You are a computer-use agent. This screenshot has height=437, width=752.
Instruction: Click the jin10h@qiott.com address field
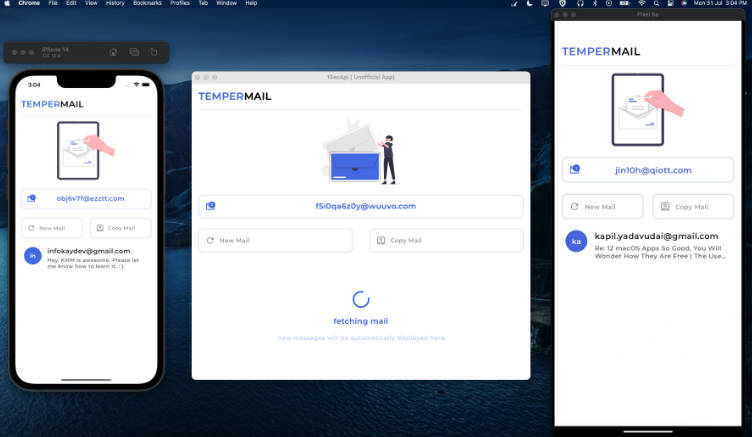[648, 170]
